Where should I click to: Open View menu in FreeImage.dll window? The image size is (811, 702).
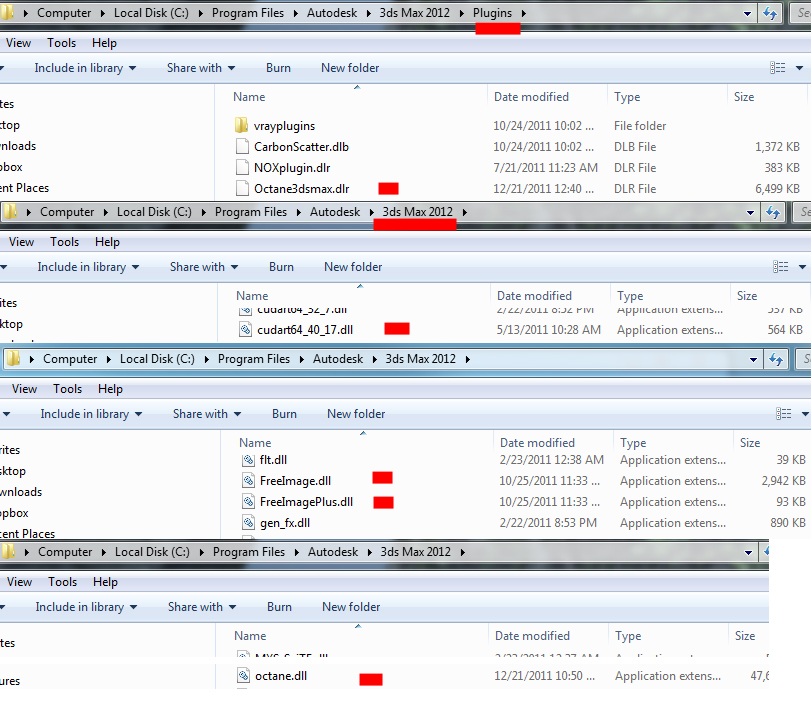pyautogui.click(x=24, y=389)
